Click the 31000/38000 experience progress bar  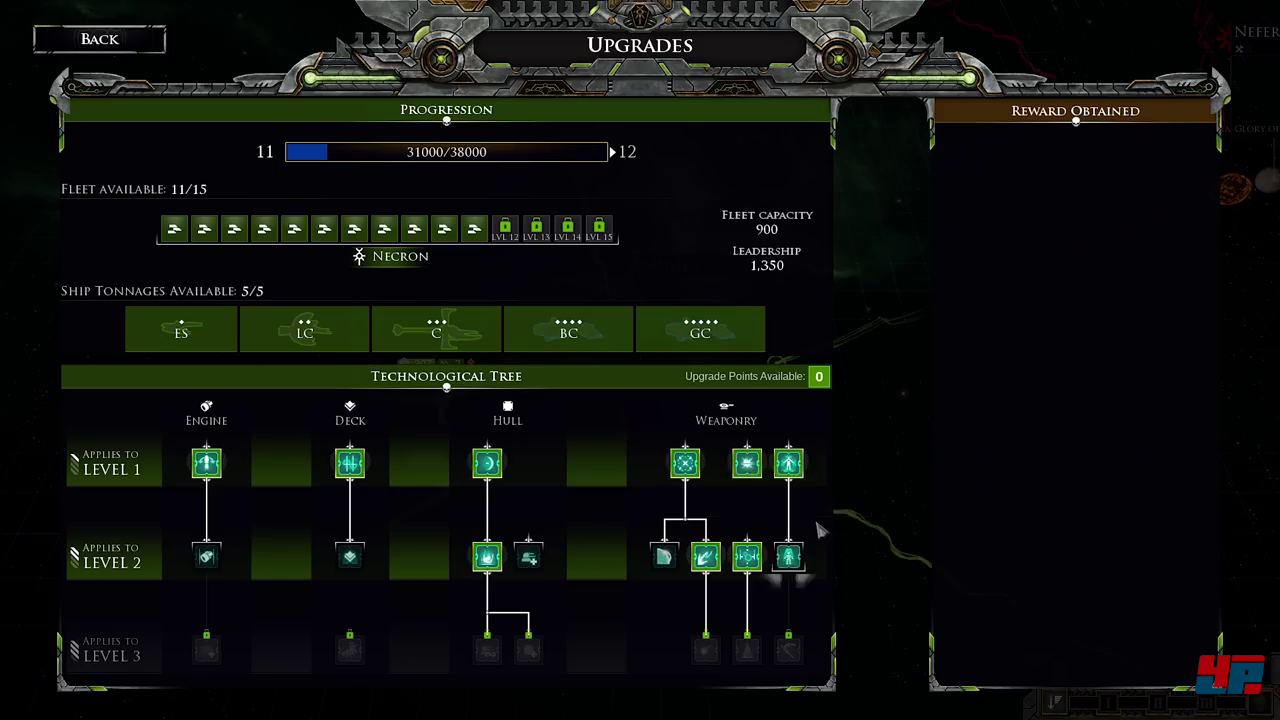pyautogui.click(x=446, y=152)
